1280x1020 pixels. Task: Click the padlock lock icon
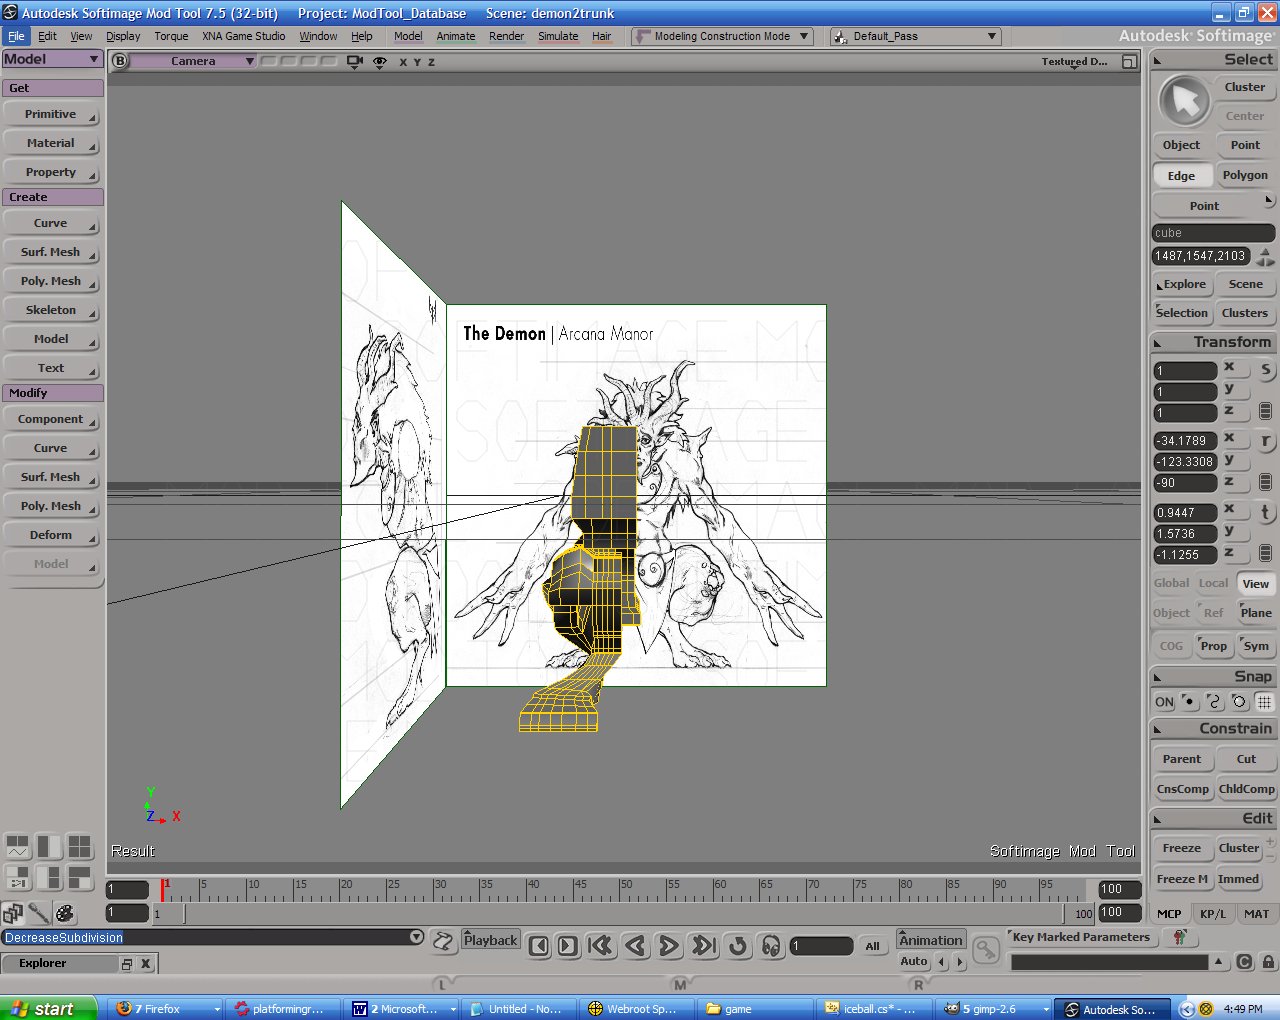pos(1268,962)
